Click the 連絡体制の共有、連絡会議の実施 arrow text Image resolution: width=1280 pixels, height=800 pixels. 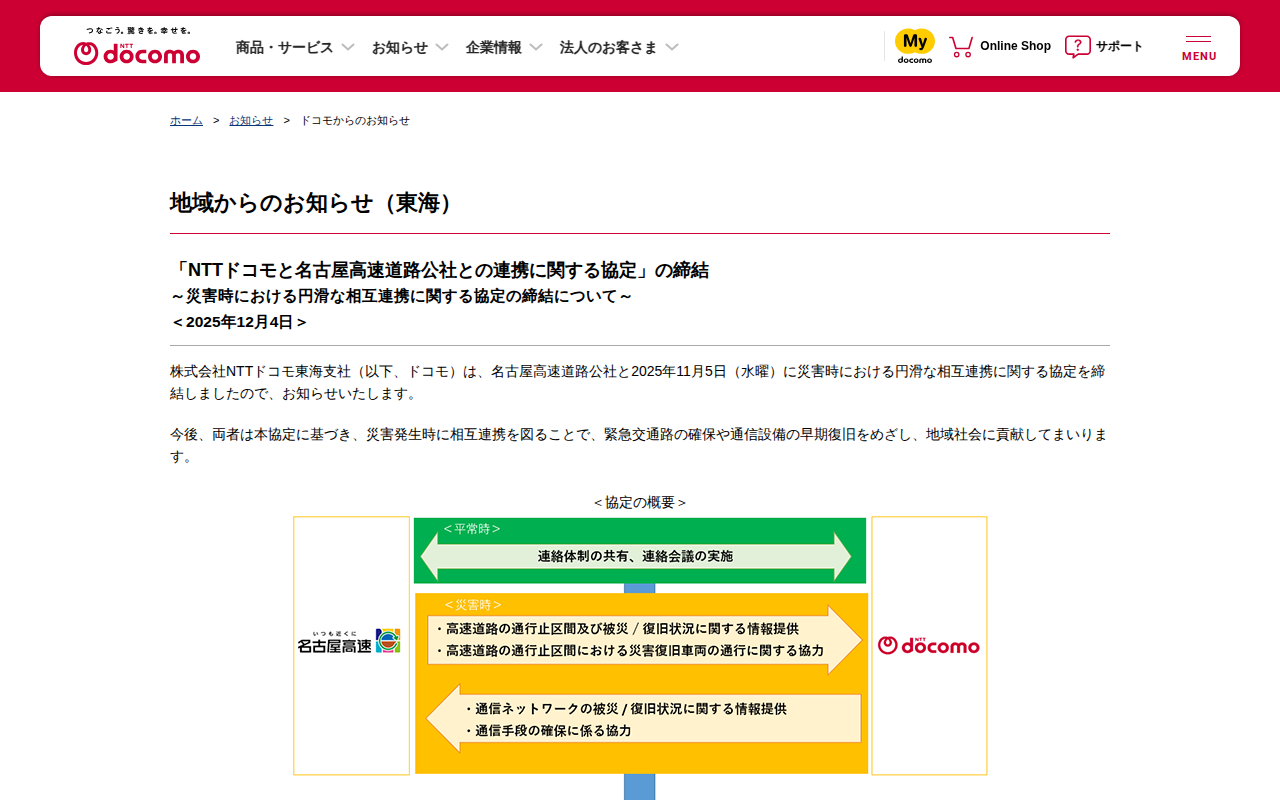click(635, 556)
